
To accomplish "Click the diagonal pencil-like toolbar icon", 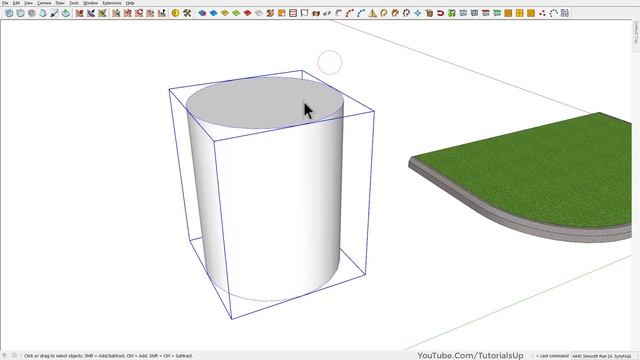I will (54, 13).
